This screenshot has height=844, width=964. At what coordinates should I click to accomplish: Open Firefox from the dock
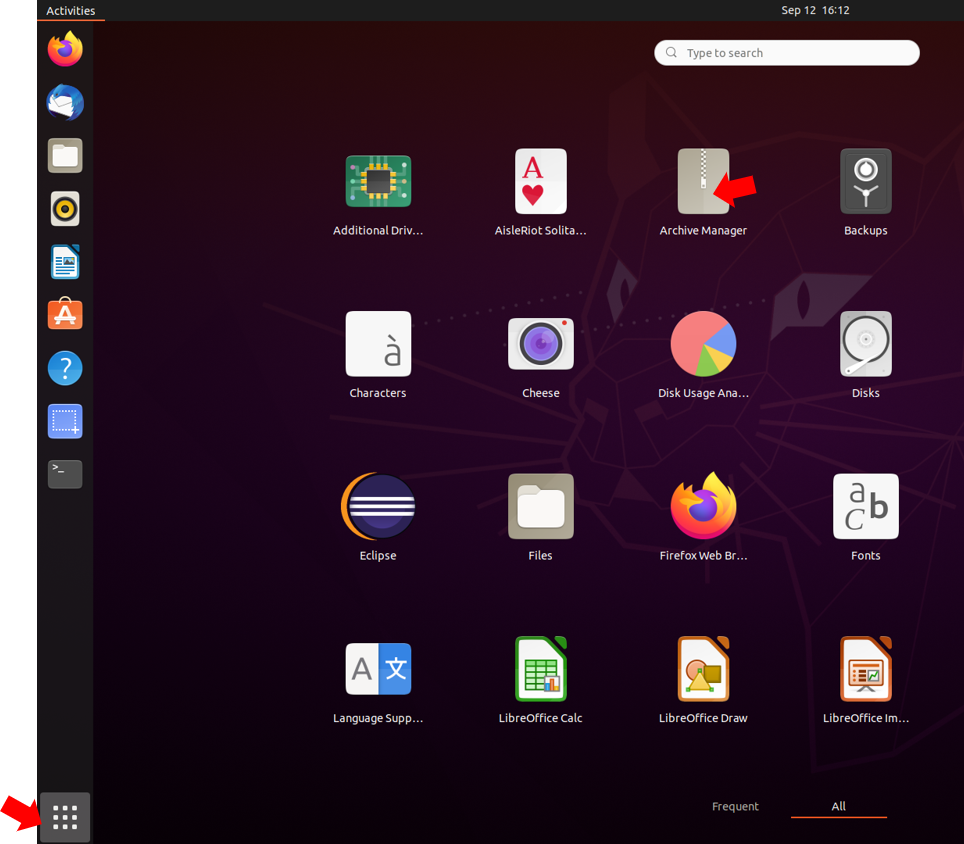coord(65,49)
